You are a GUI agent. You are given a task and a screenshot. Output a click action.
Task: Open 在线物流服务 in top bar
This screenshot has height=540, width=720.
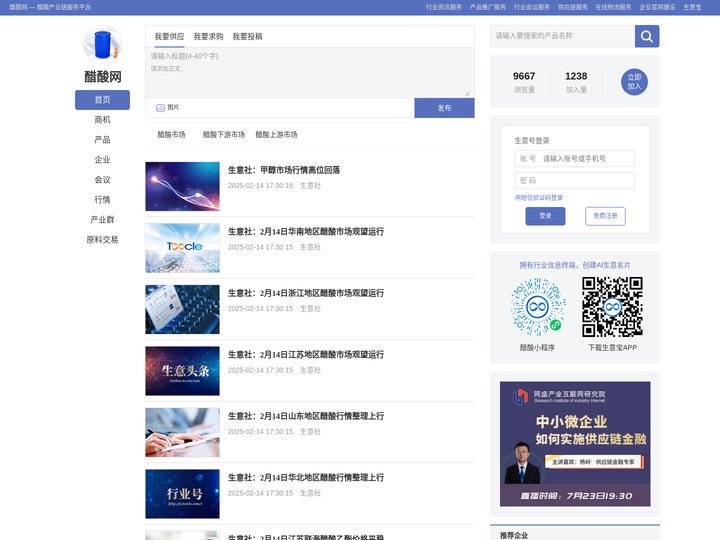(613, 7)
